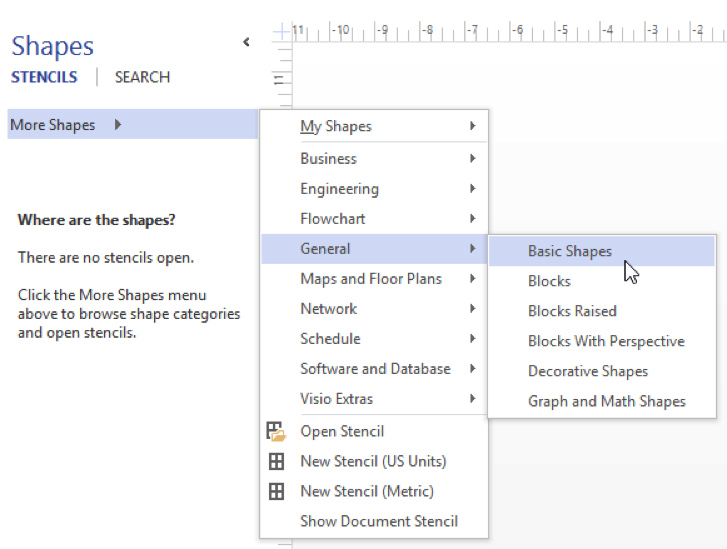Choose the Blocks stencil
This screenshot has height=549, width=727.
pyautogui.click(x=549, y=281)
